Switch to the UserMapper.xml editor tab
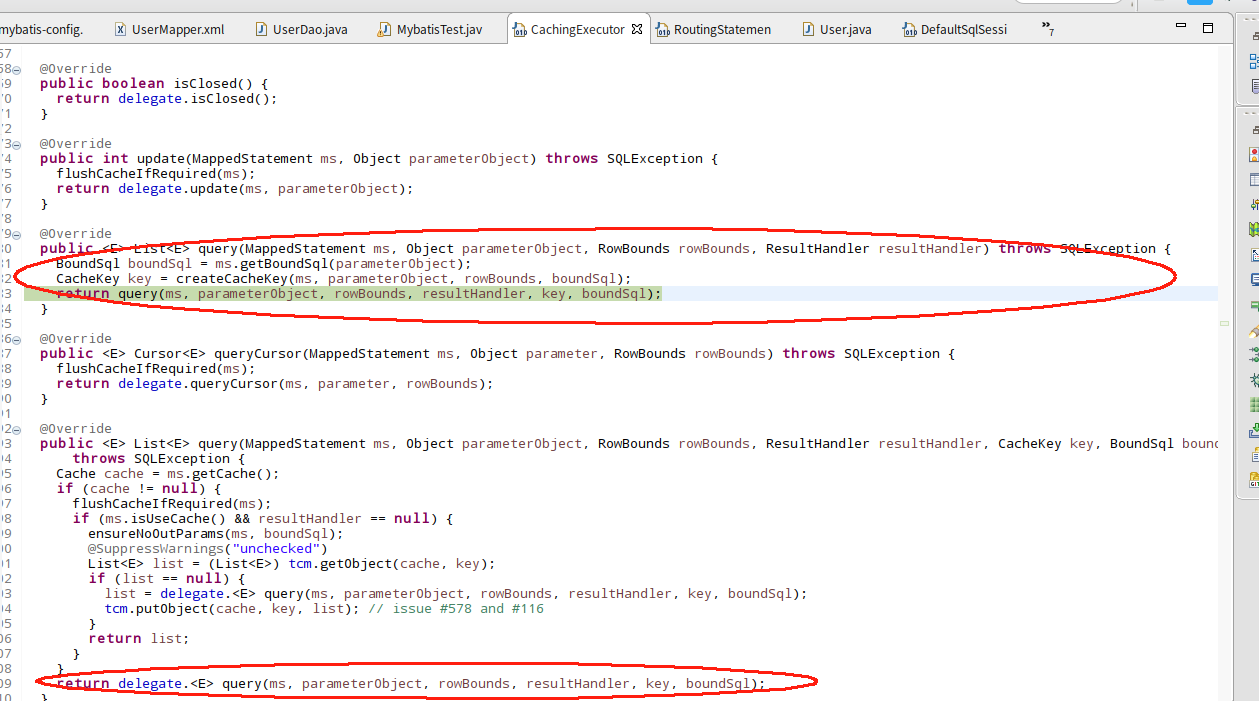 pos(169,29)
